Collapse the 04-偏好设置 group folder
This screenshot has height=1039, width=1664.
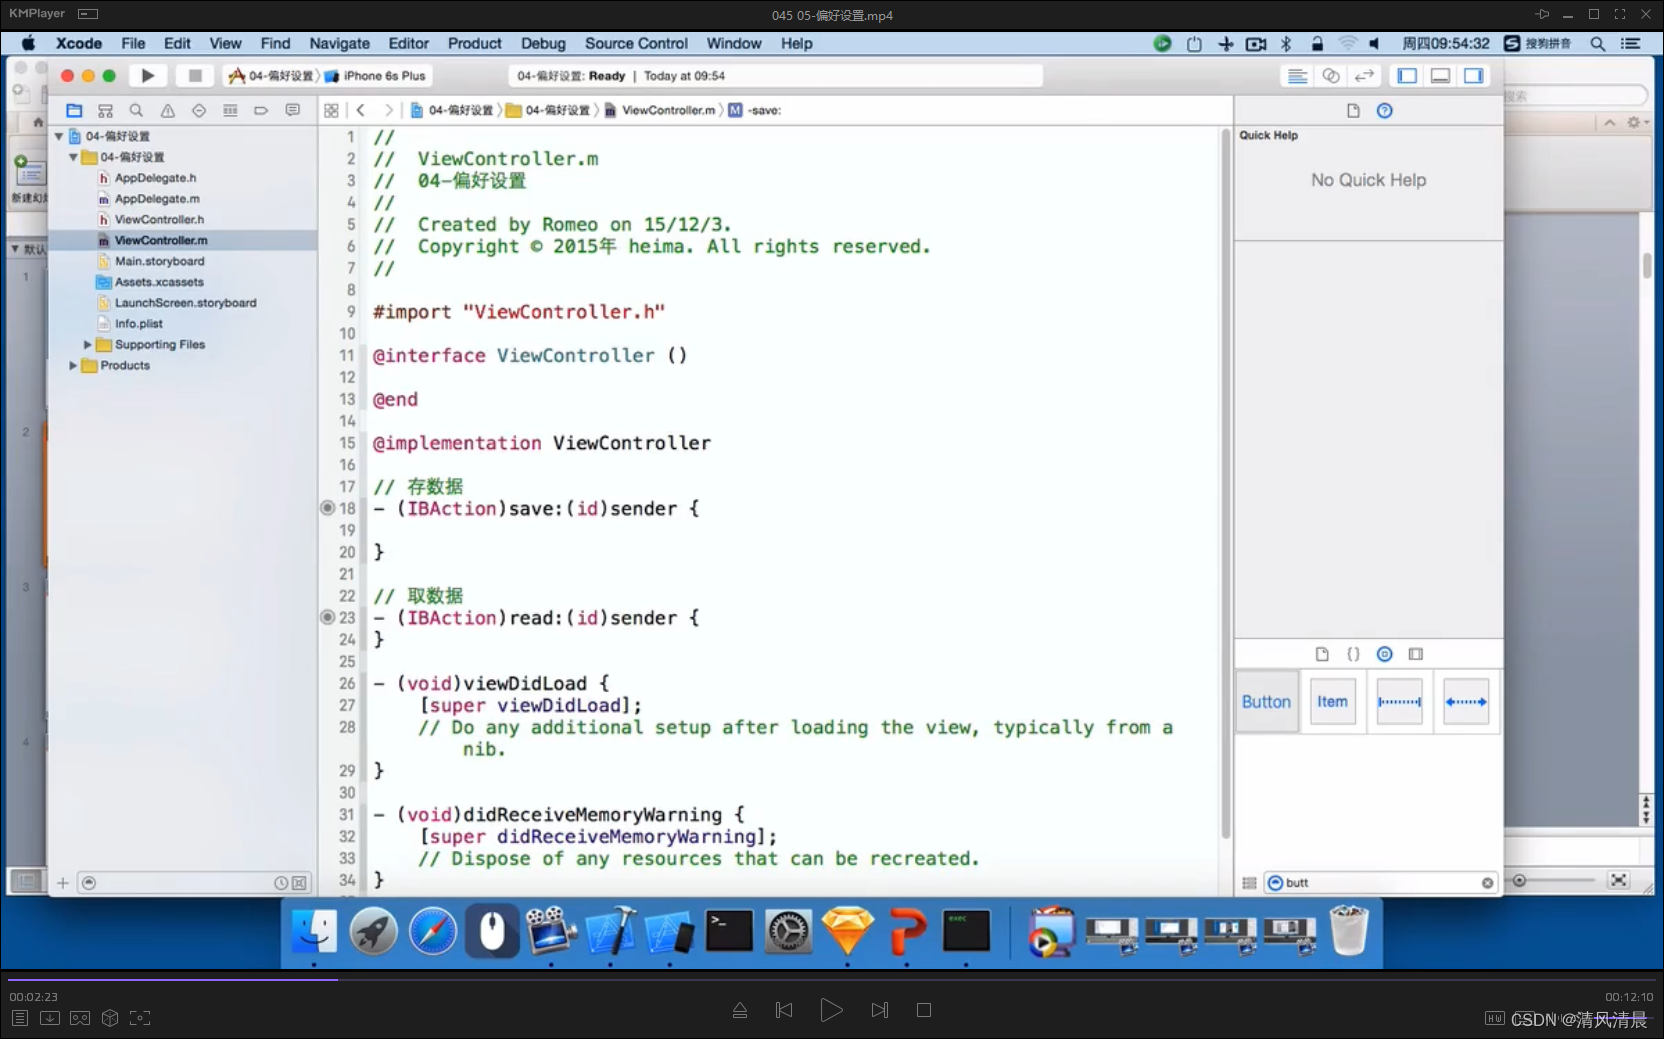(x=73, y=157)
